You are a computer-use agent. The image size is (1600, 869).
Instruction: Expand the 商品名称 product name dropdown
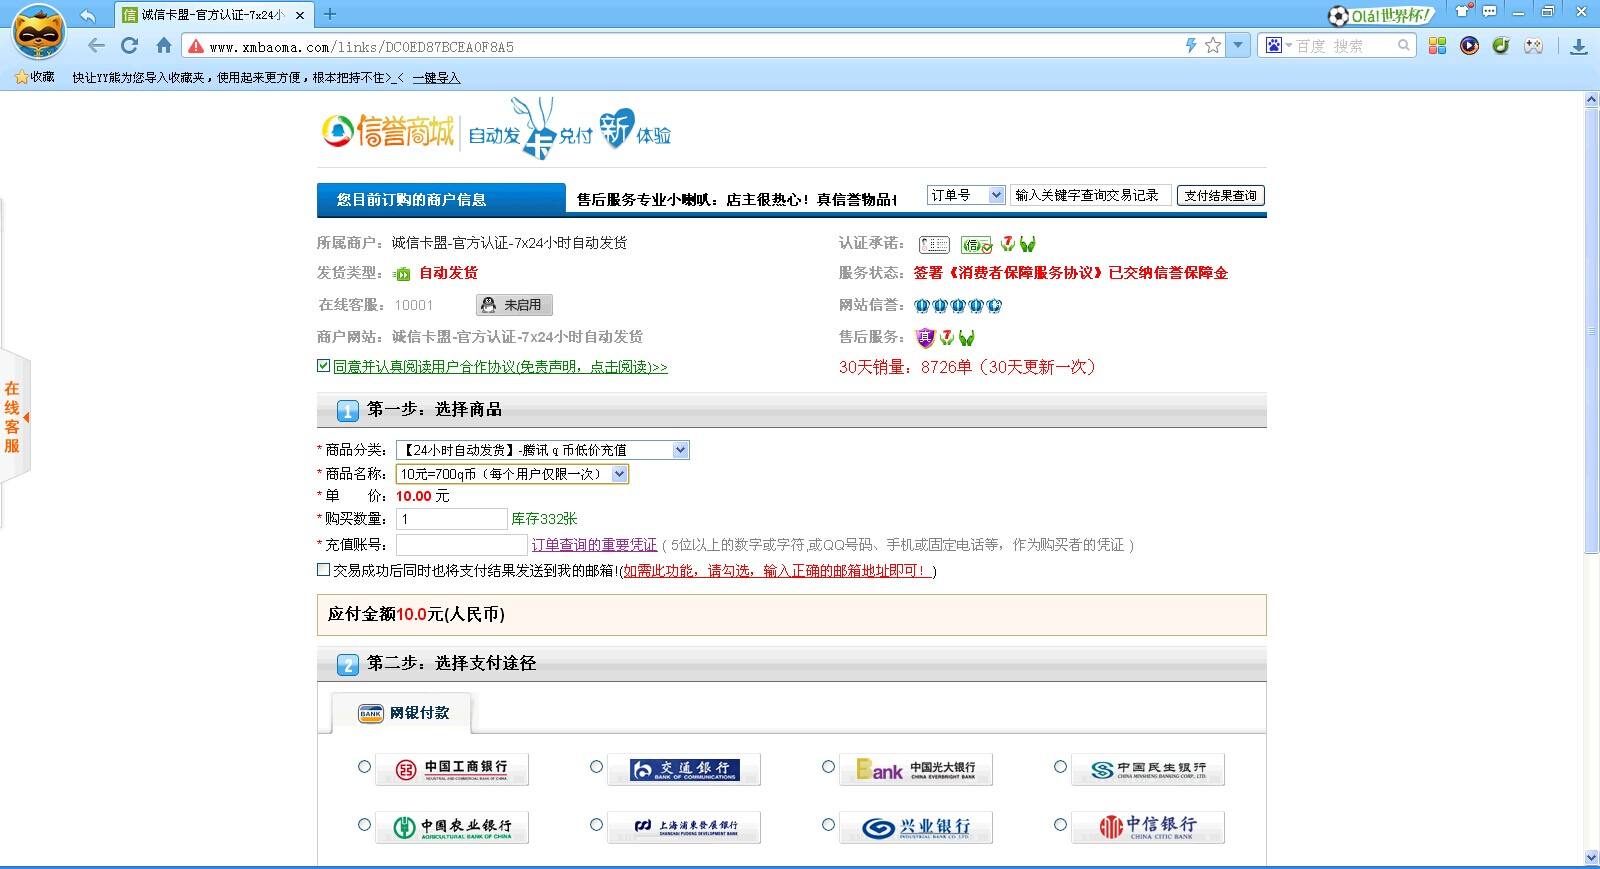point(512,474)
